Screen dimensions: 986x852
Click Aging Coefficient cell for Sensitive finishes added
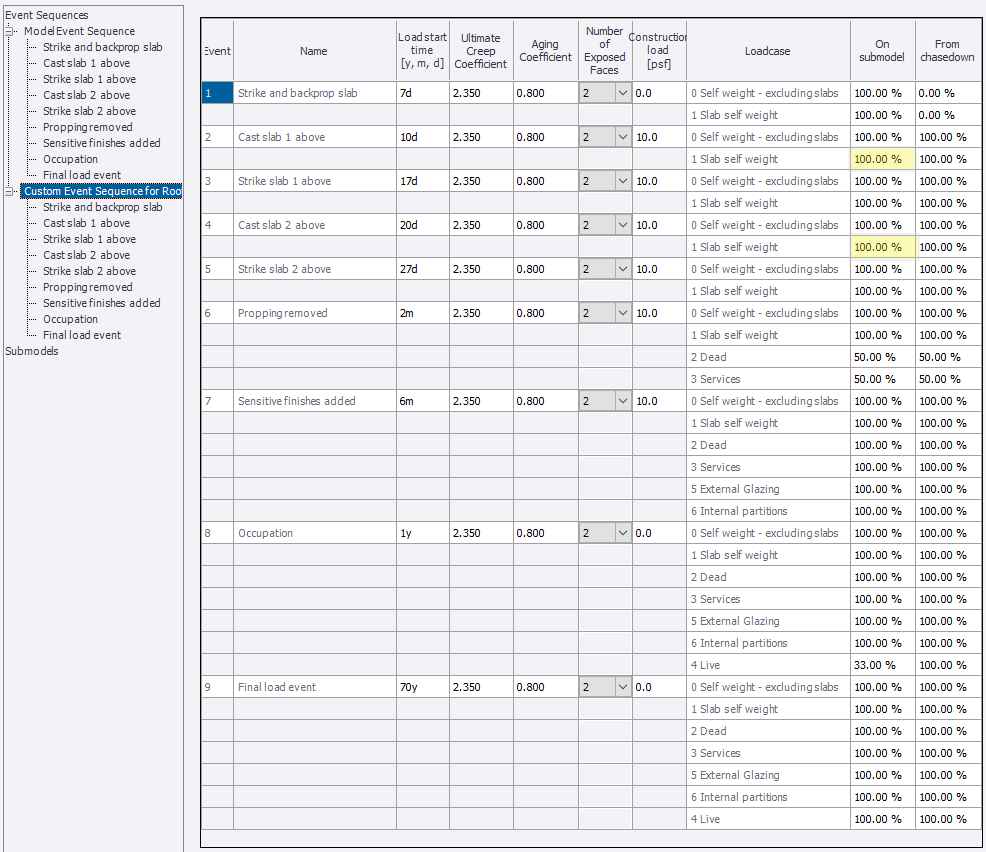pyautogui.click(x=545, y=401)
